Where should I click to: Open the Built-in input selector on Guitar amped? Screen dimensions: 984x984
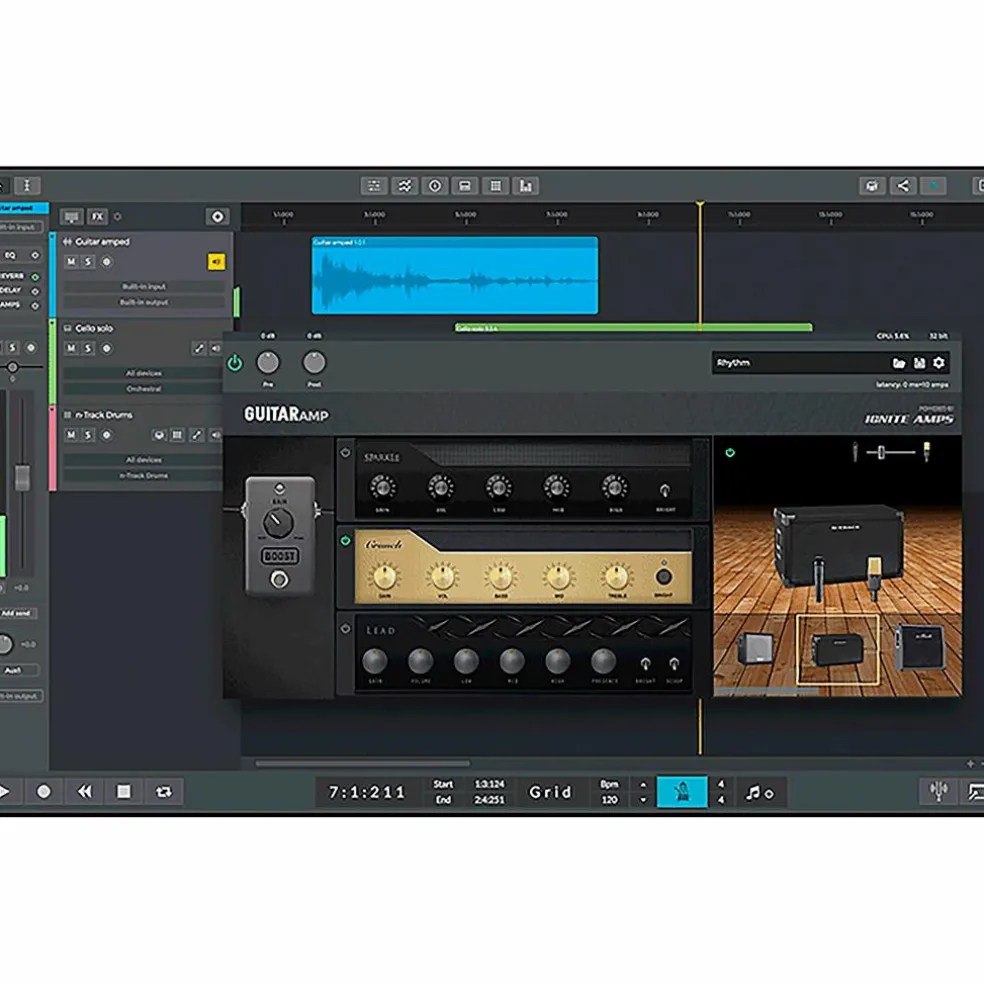tap(144, 287)
